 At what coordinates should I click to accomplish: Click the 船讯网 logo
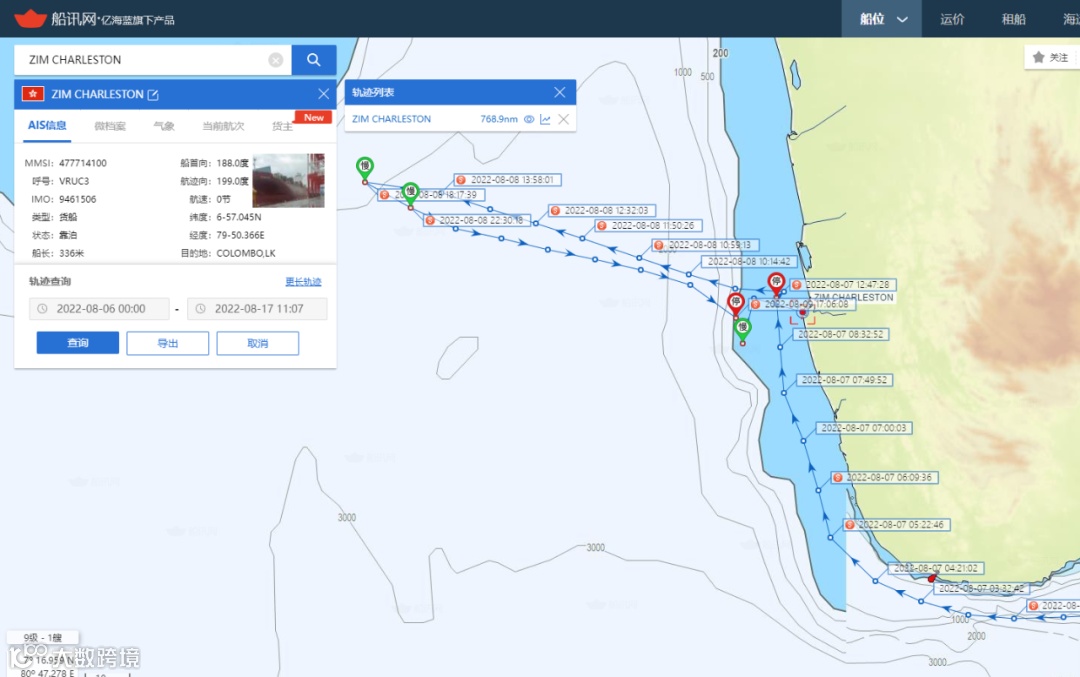point(94,19)
